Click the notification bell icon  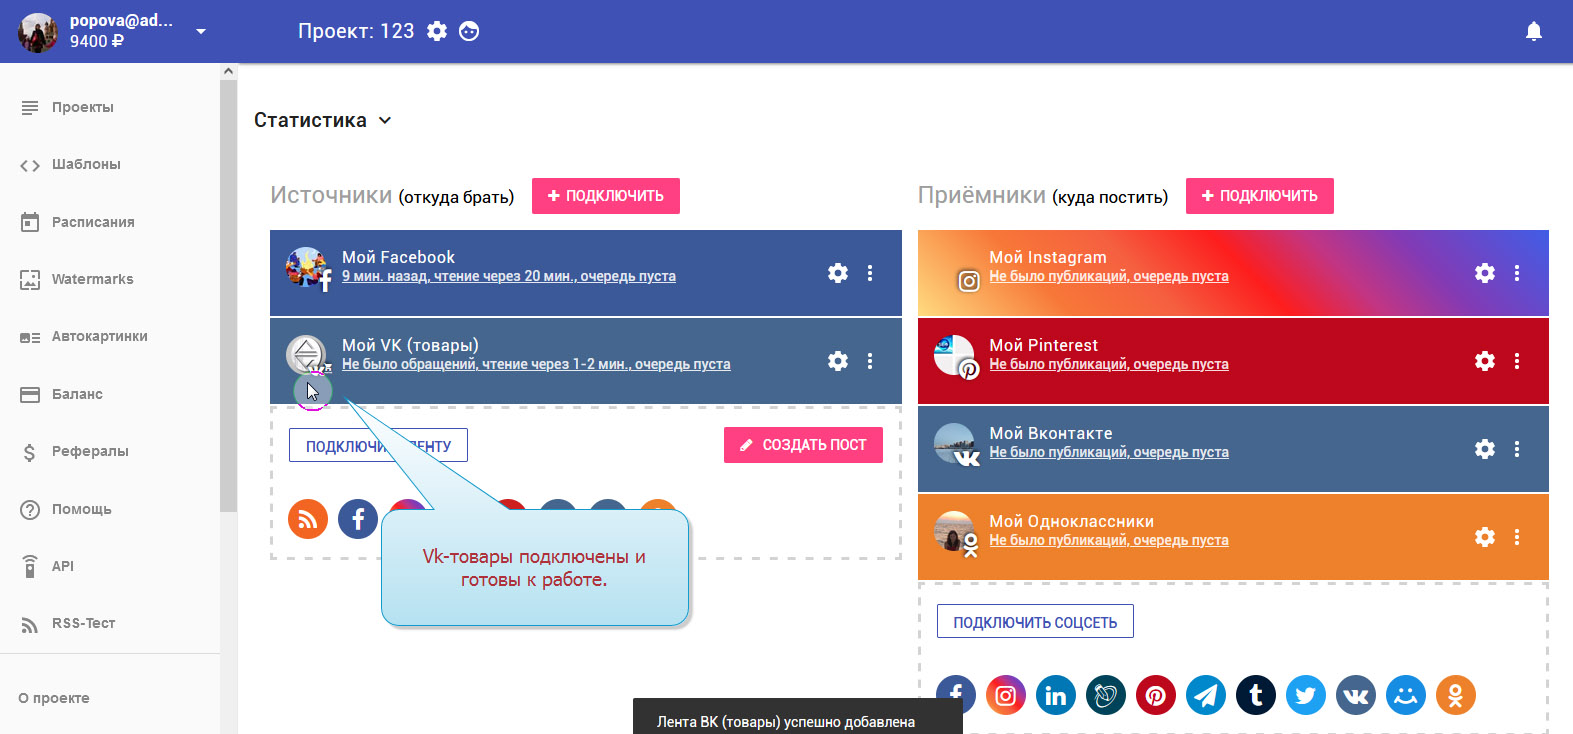1533,32
